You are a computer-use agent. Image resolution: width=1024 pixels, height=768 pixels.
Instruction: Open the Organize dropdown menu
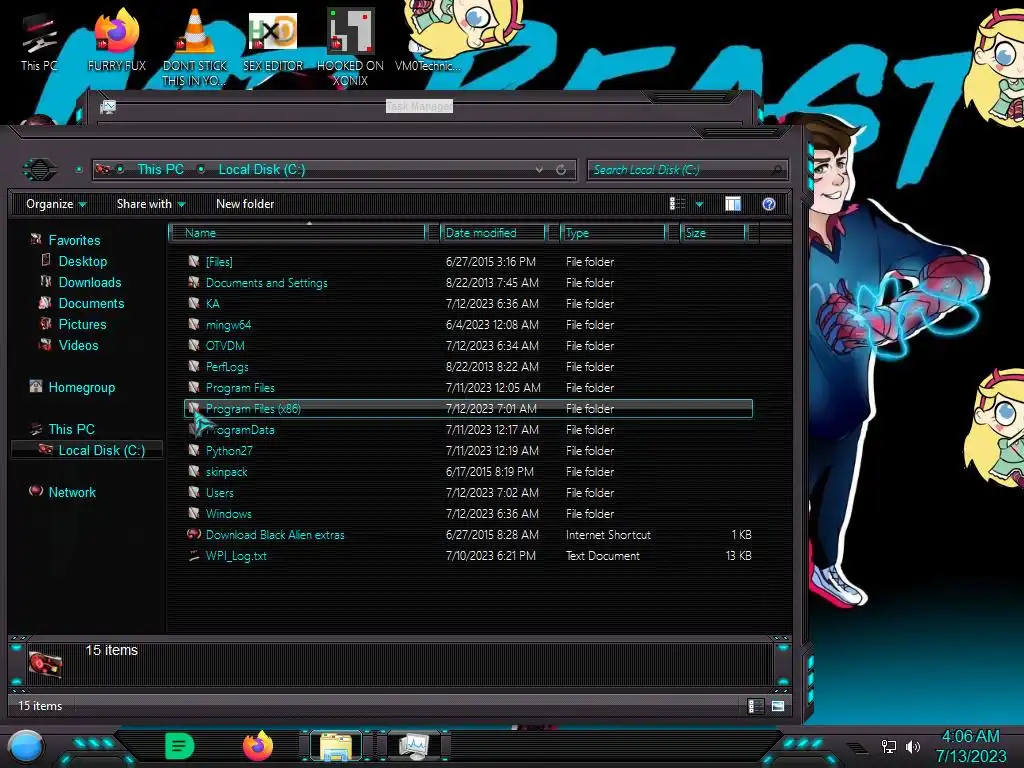click(56, 204)
